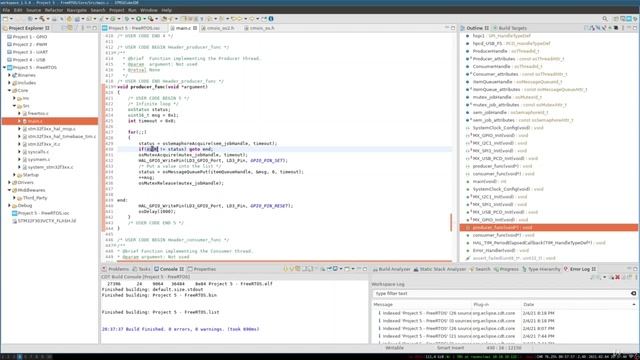Open the Navigate menu
This screenshot has height=360, width=640.
tap(77, 10)
